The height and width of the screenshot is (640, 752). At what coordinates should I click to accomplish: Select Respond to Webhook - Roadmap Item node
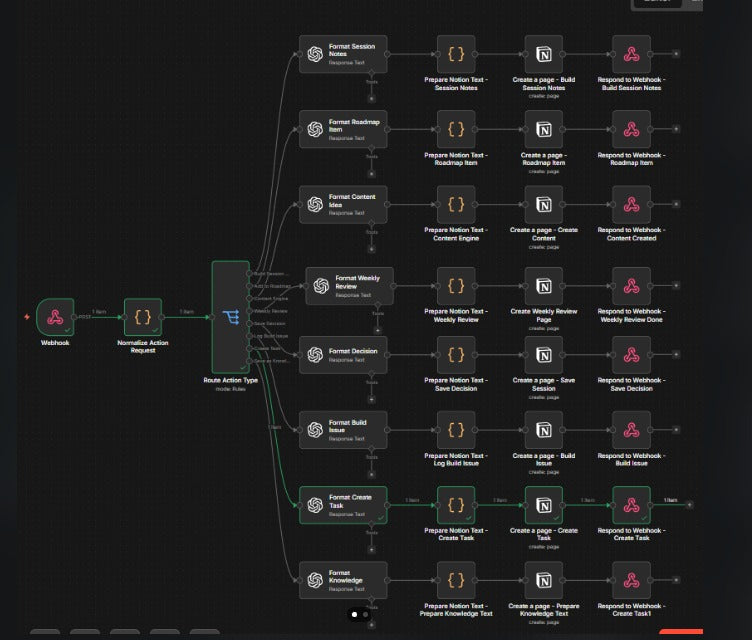tap(632, 130)
